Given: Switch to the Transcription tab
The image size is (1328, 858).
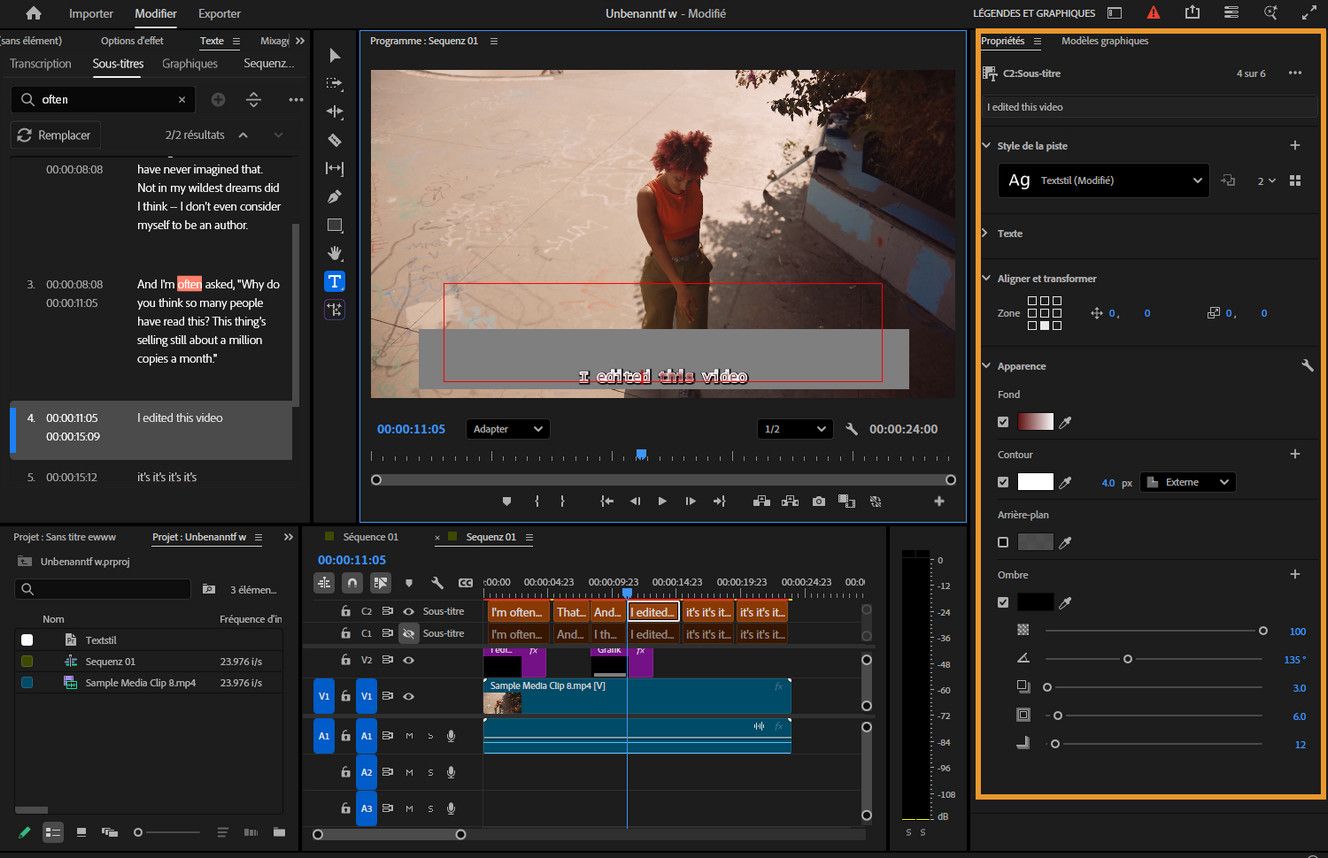Looking at the screenshot, I should coord(40,63).
